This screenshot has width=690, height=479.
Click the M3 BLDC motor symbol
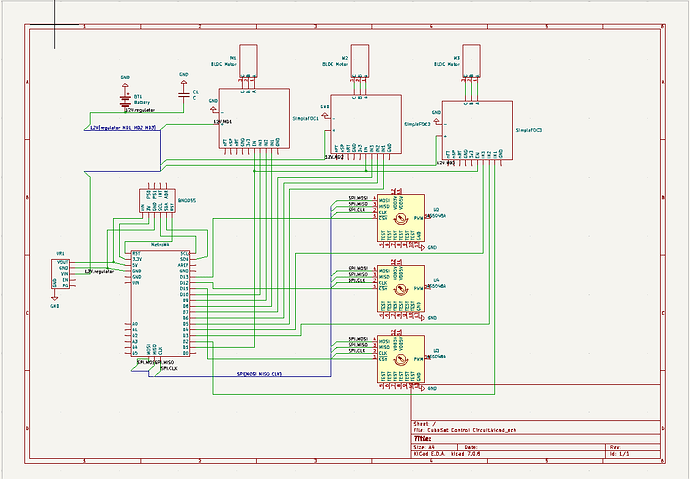[471, 62]
